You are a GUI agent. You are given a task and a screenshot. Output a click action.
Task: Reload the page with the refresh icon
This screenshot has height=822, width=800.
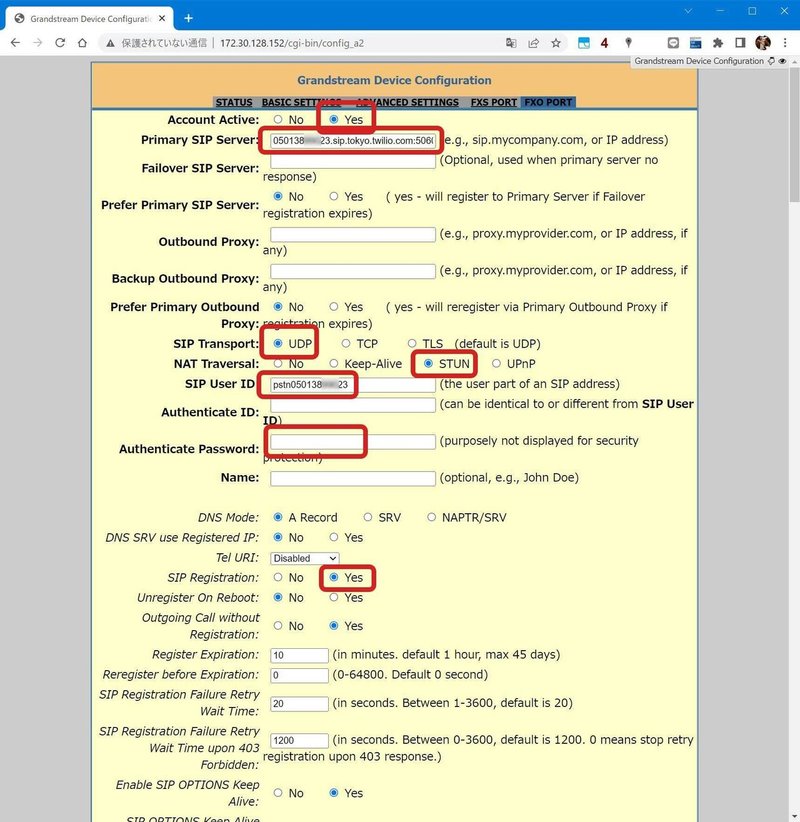point(60,43)
